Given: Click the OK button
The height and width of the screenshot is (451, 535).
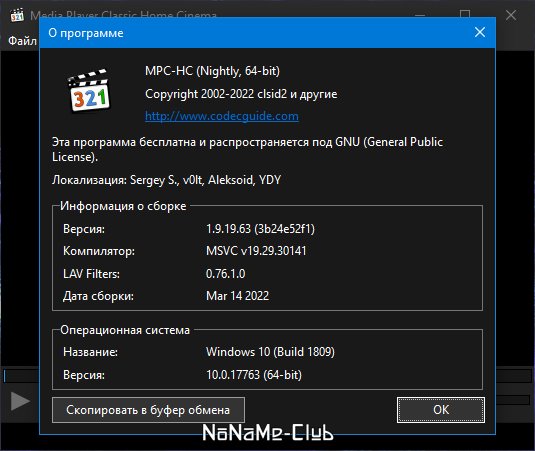Looking at the screenshot, I should [x=441, y=410].
